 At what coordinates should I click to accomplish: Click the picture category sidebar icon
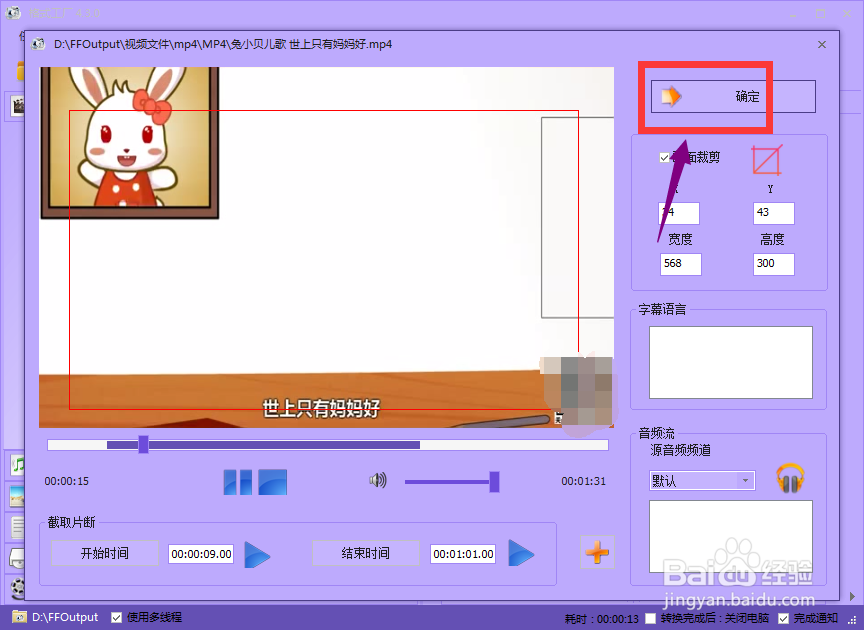click(x=18, y=496)
